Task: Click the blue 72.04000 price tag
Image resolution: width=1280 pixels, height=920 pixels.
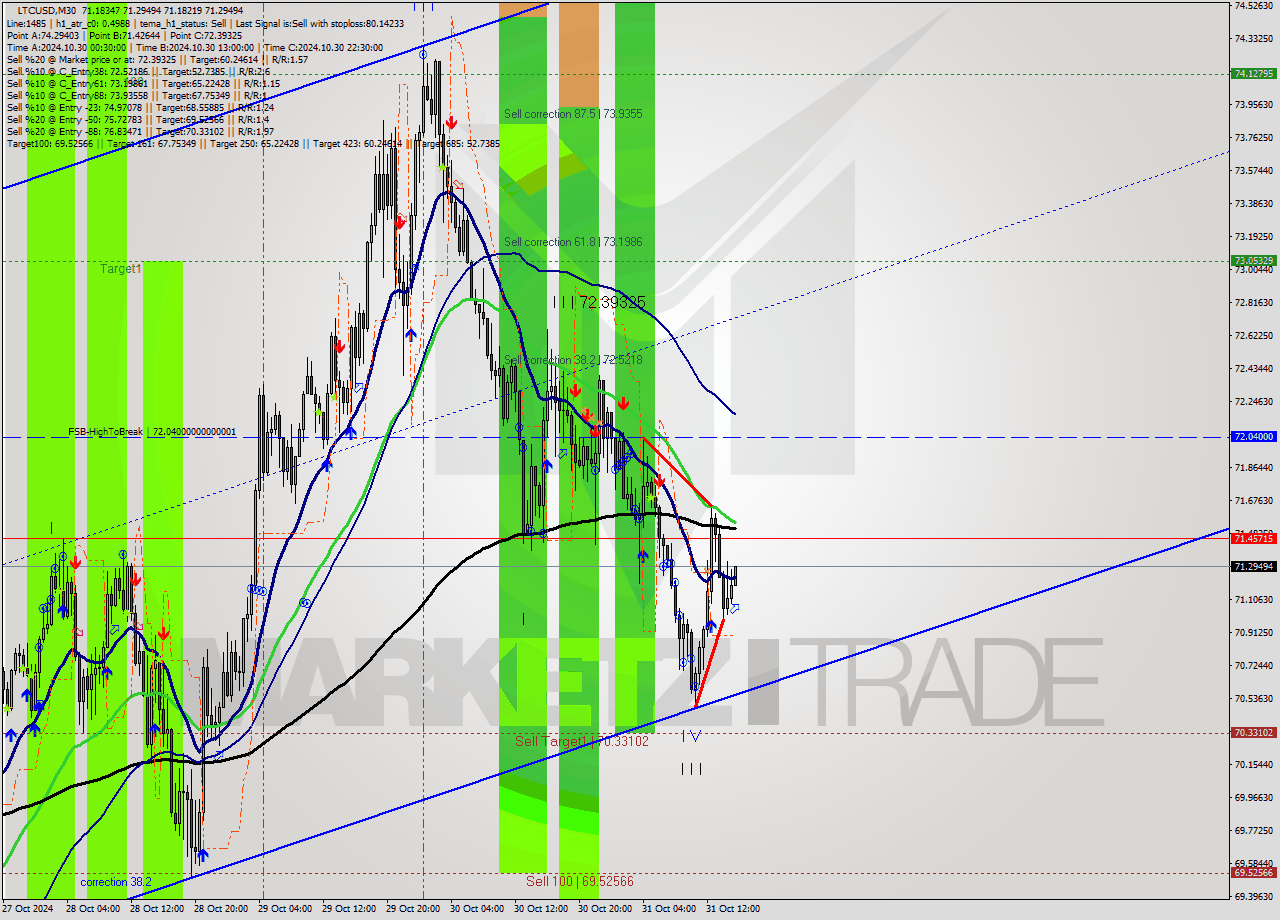Action: (x=1254, y=437)
